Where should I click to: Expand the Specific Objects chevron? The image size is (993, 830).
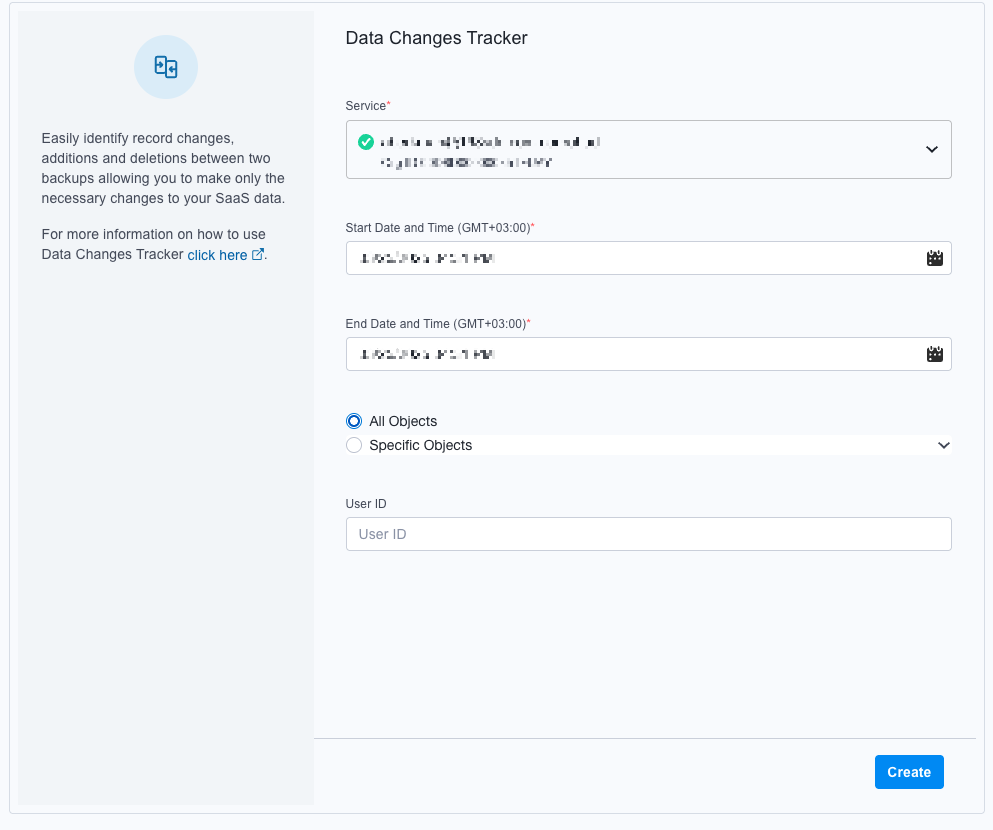pyautogui.click(x=944, y=445)
